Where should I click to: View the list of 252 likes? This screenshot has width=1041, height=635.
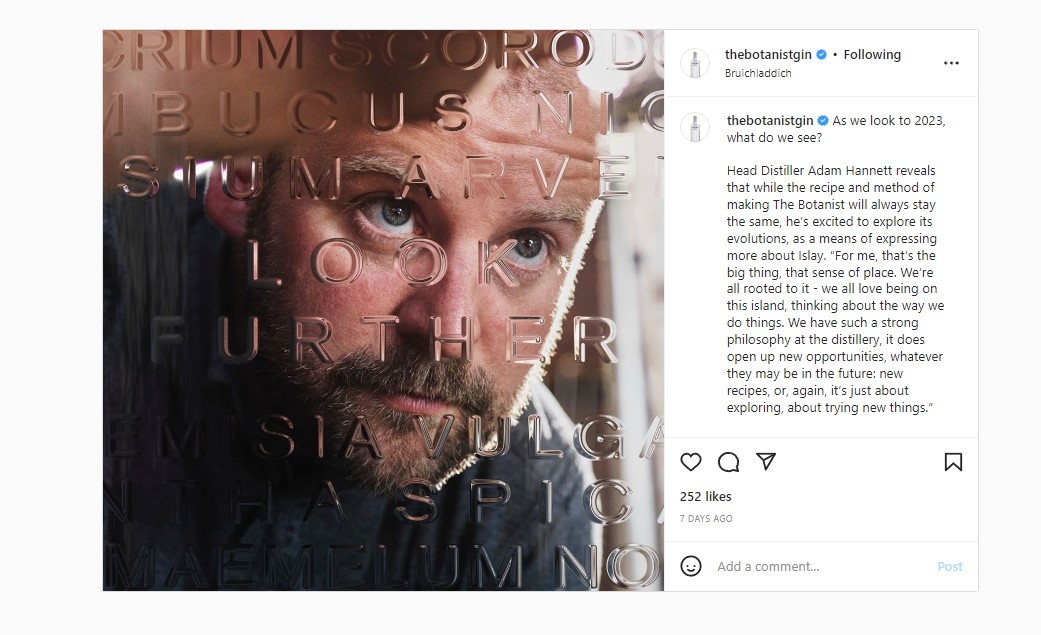706,496
